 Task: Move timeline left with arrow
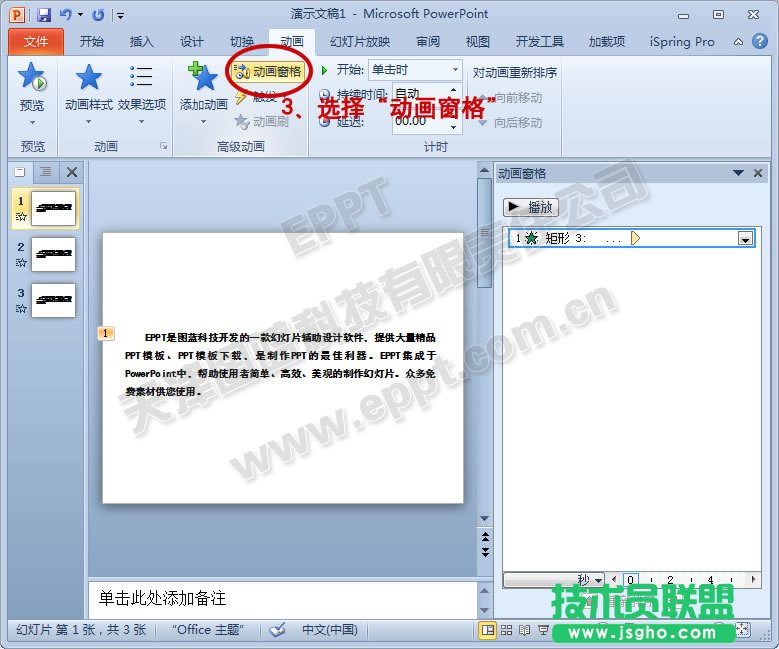[x=614, y=579]
